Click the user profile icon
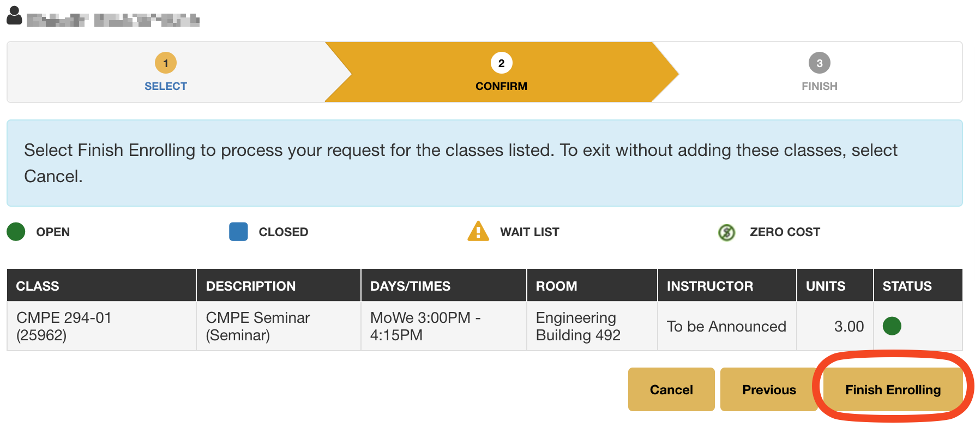This screenshot has height=433, width=977. [14, 17]
